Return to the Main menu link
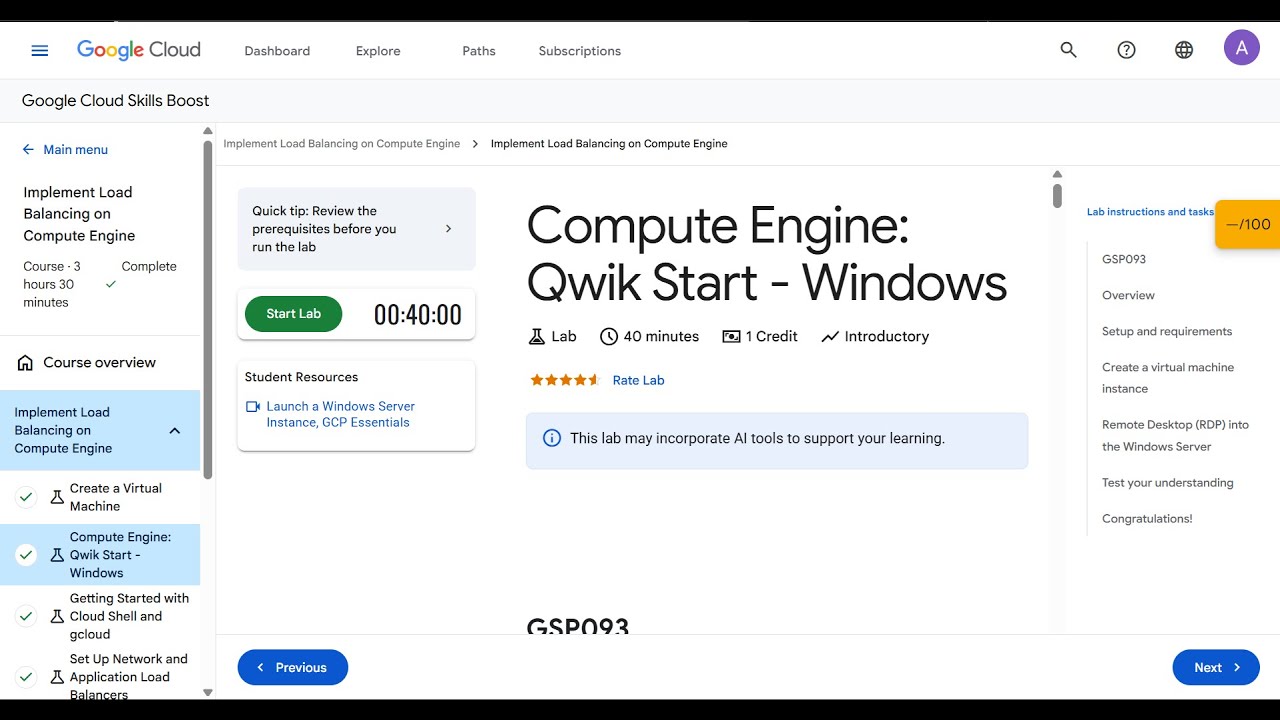The image size is (1280, 720). [75, 150]
